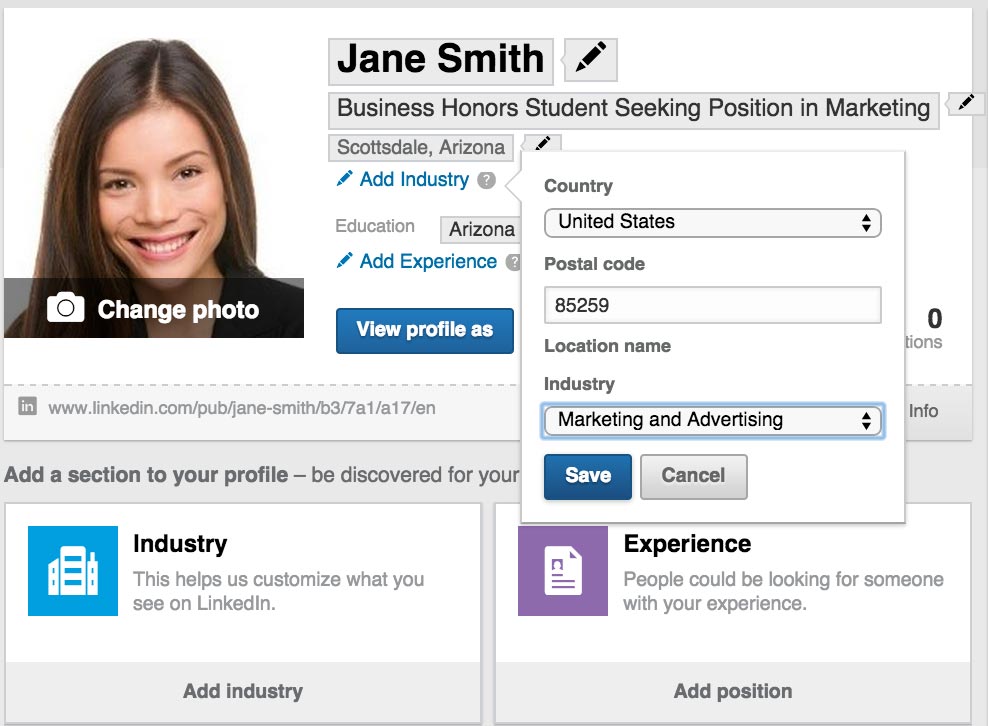The image size is (988, 726).
Task: Cancel the profile edit popup
Action: 693,476
